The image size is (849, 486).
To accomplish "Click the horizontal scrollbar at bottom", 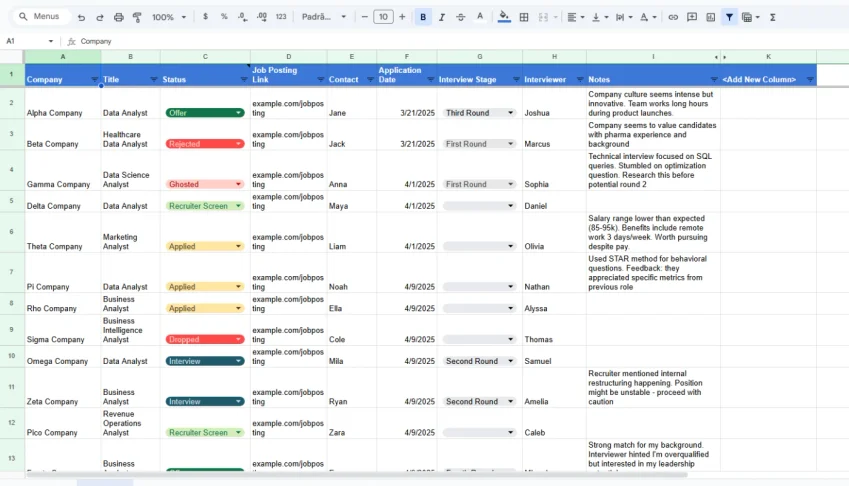I will (356, 475).
